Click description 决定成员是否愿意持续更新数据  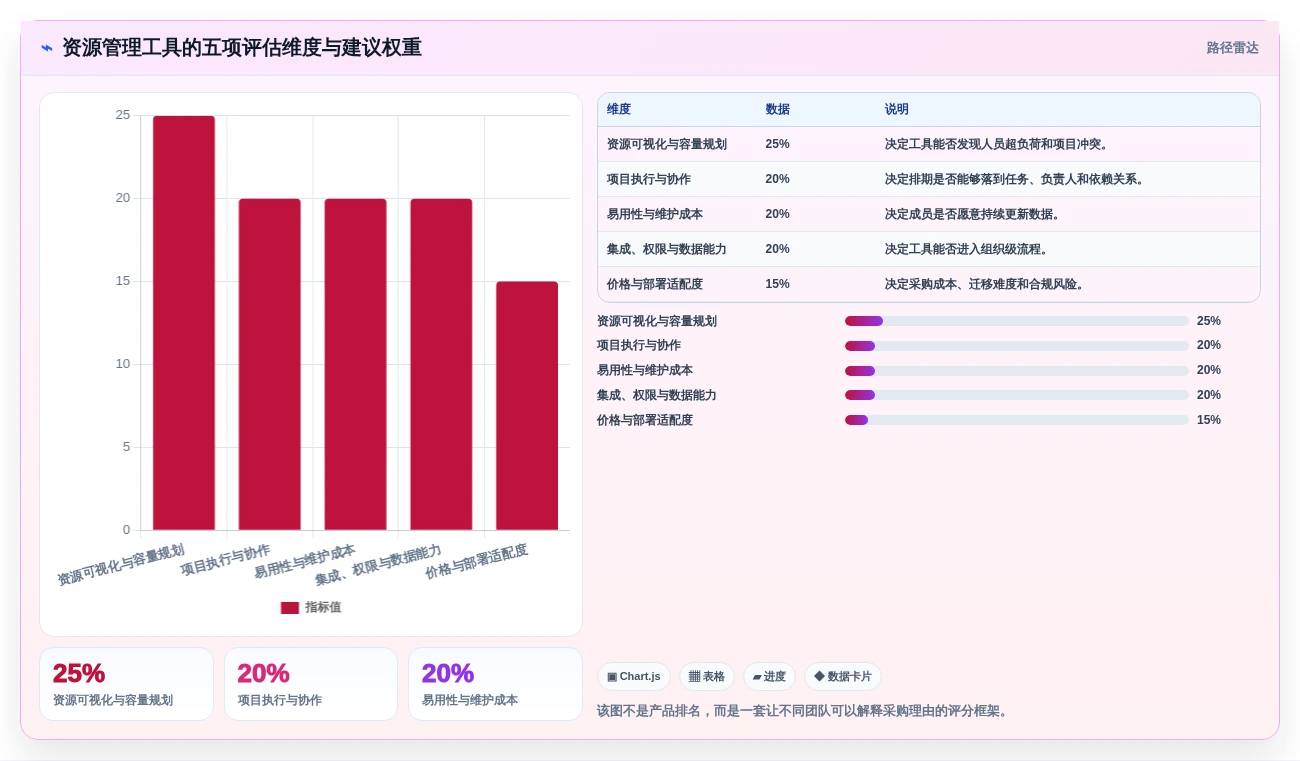coord(974,214)
